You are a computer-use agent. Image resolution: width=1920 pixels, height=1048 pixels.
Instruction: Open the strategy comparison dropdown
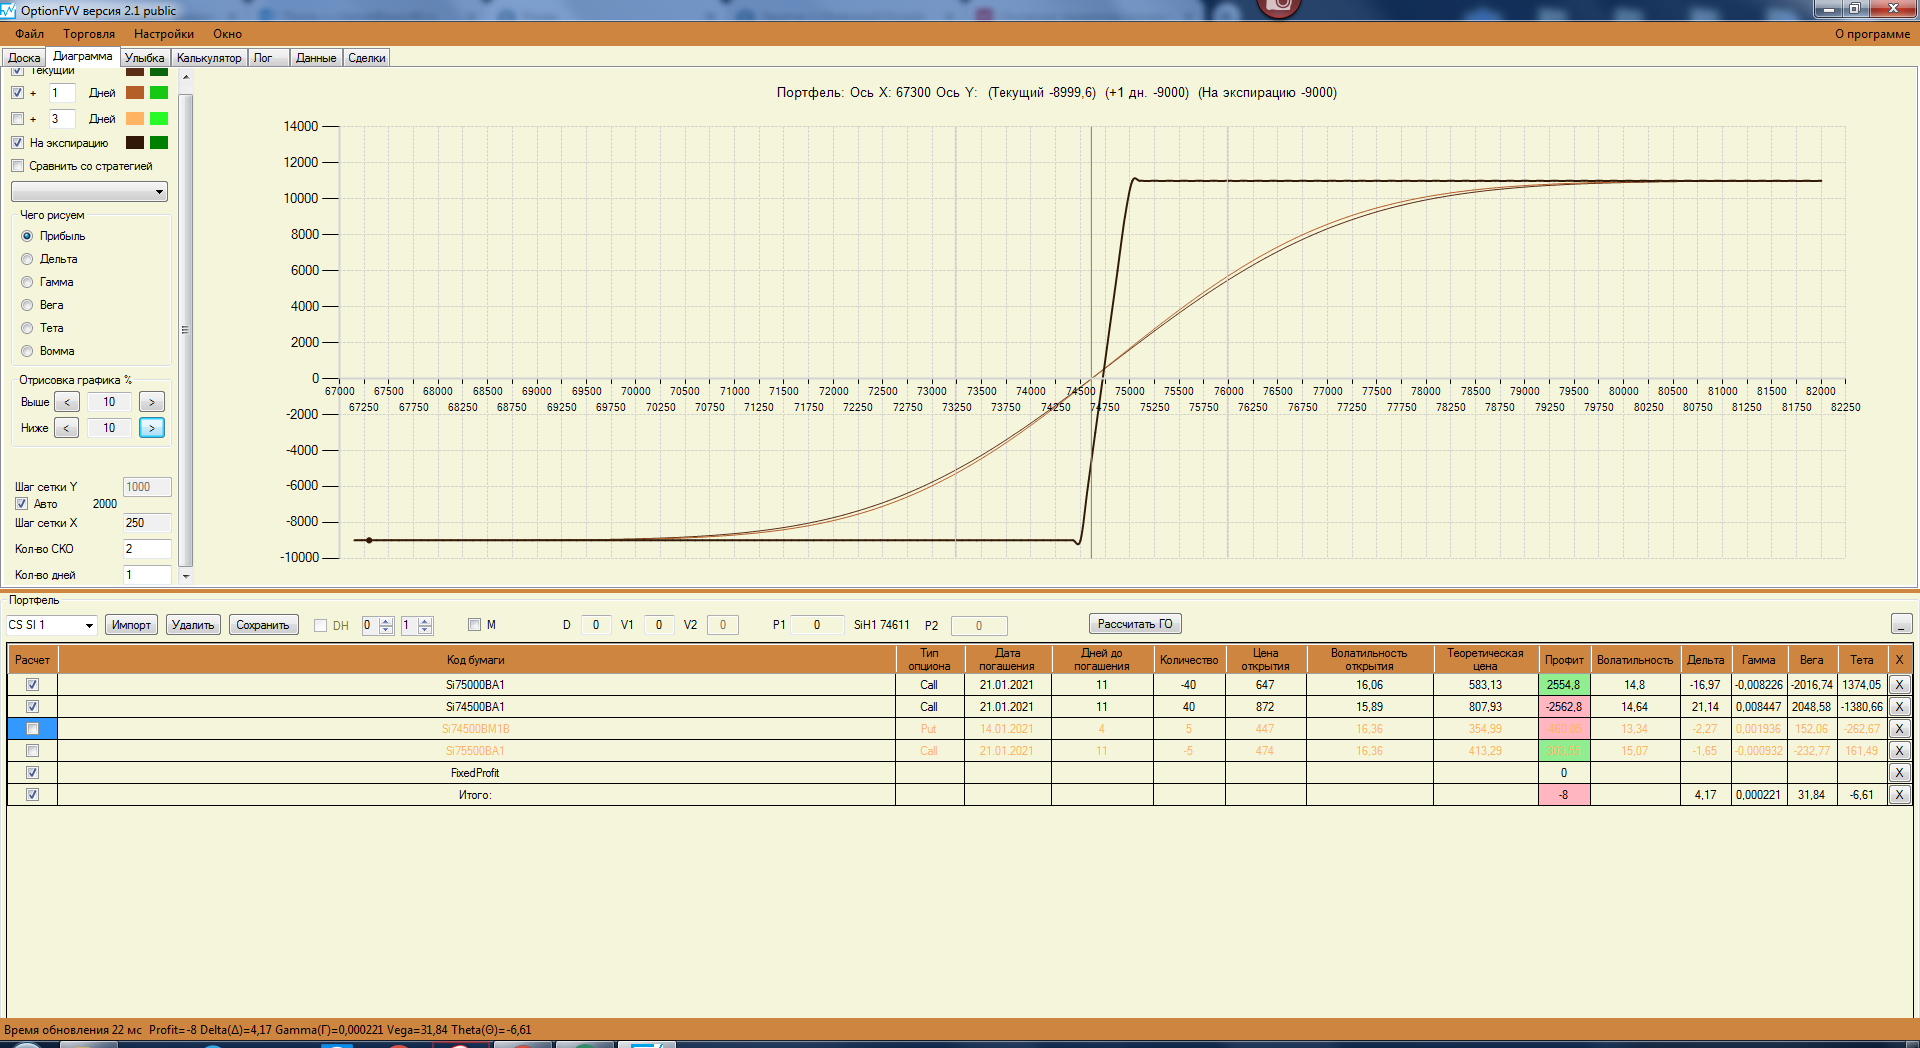pyautogui.click(x=89, y=191)
